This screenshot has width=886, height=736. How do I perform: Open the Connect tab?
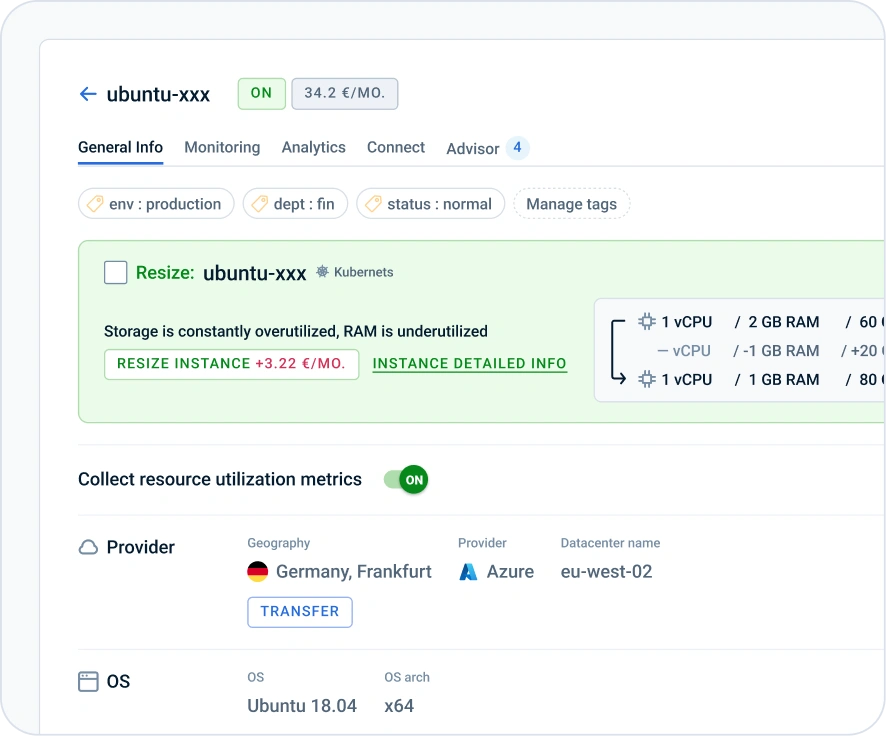click(396, 147)
